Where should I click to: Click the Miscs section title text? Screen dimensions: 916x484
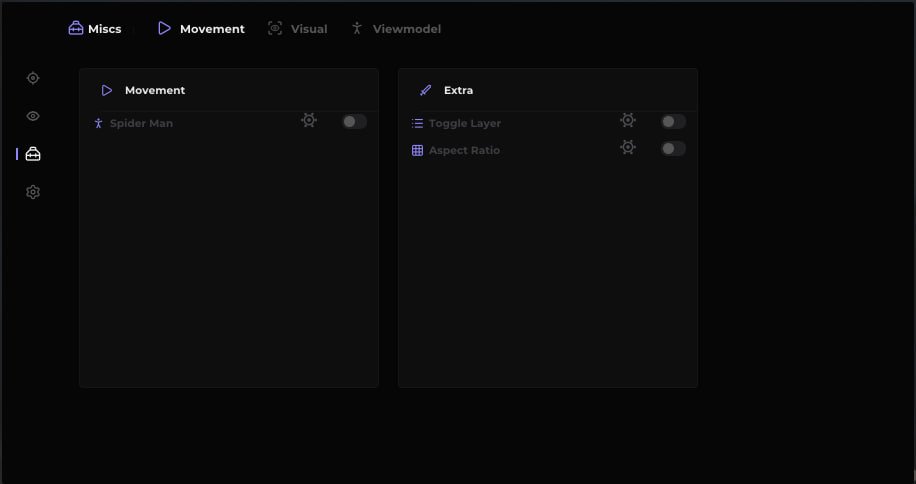(105, 29)
